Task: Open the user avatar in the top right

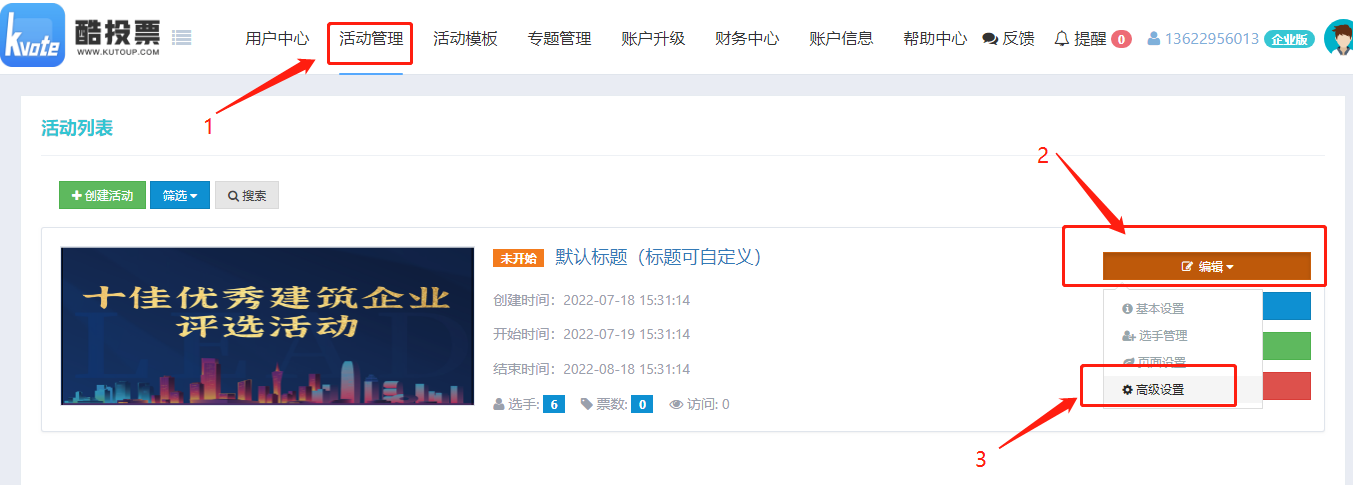Action: click(x=1338, y=38)
